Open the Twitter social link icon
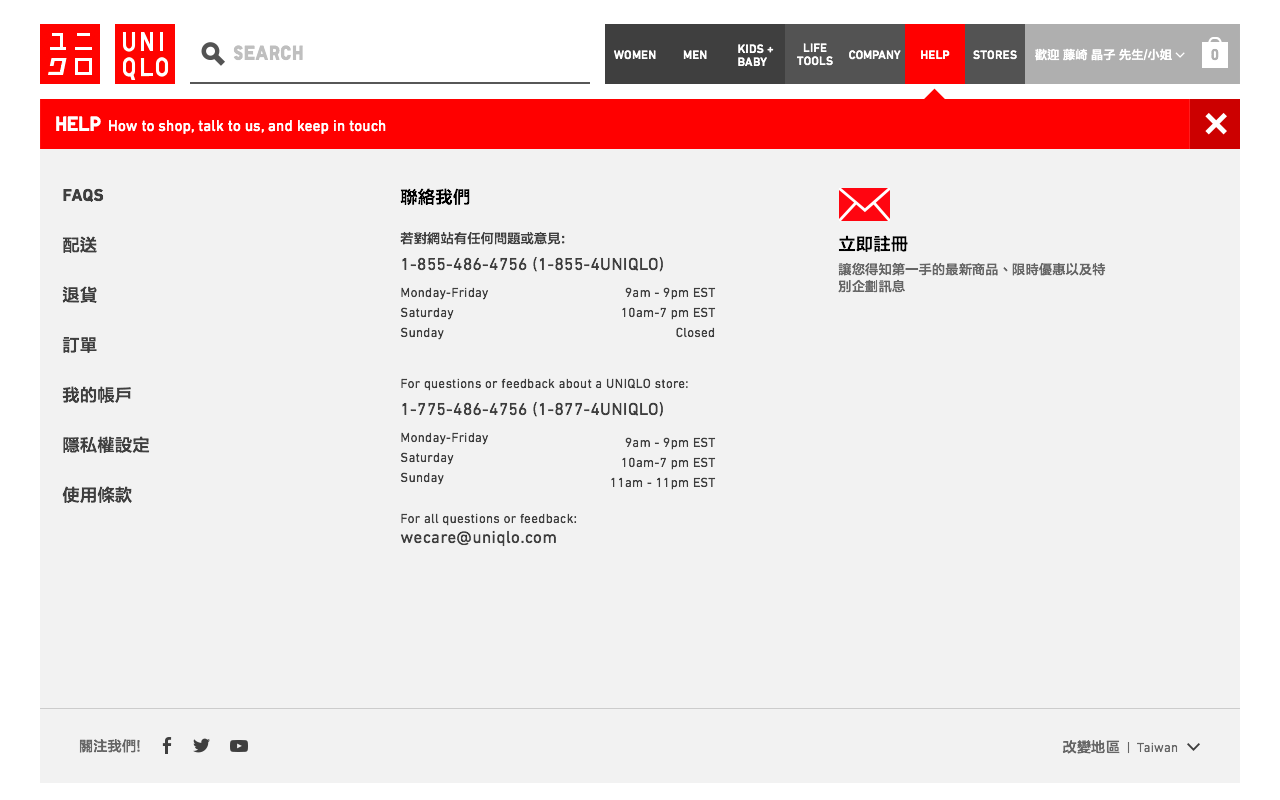This screenshot has height=800, width=1280. coord(201,746)
